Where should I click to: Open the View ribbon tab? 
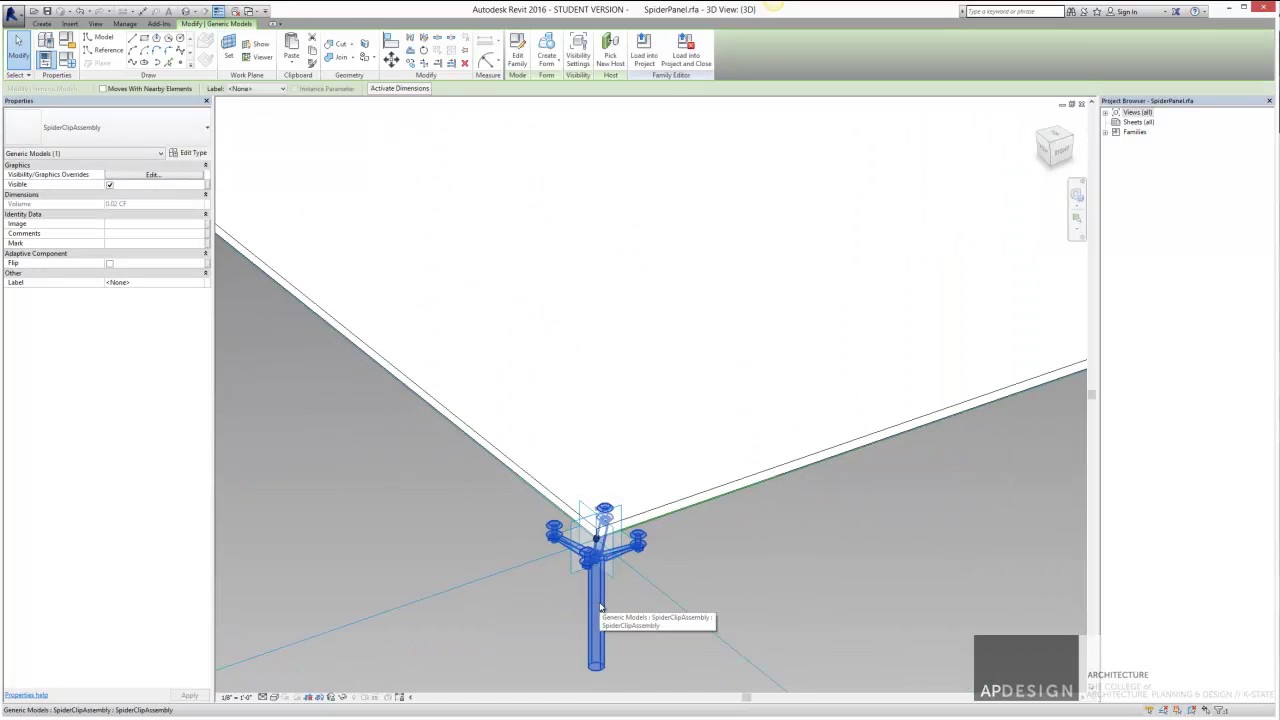[96, 24]
